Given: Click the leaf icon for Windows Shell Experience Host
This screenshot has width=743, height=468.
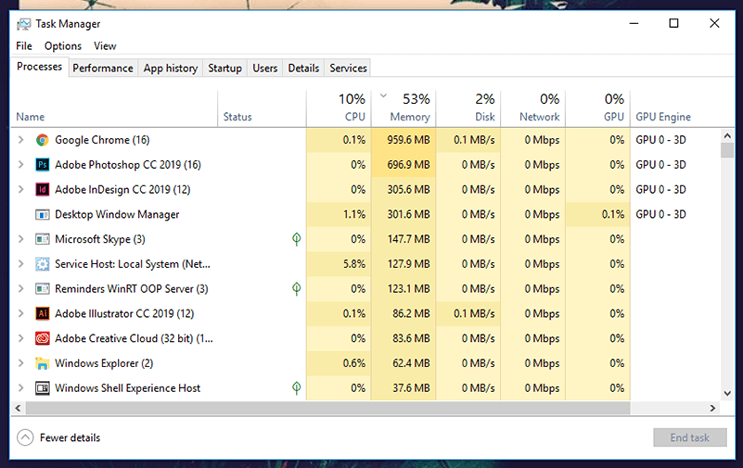Looking at the screenshot, I should [x=297, y=388].
